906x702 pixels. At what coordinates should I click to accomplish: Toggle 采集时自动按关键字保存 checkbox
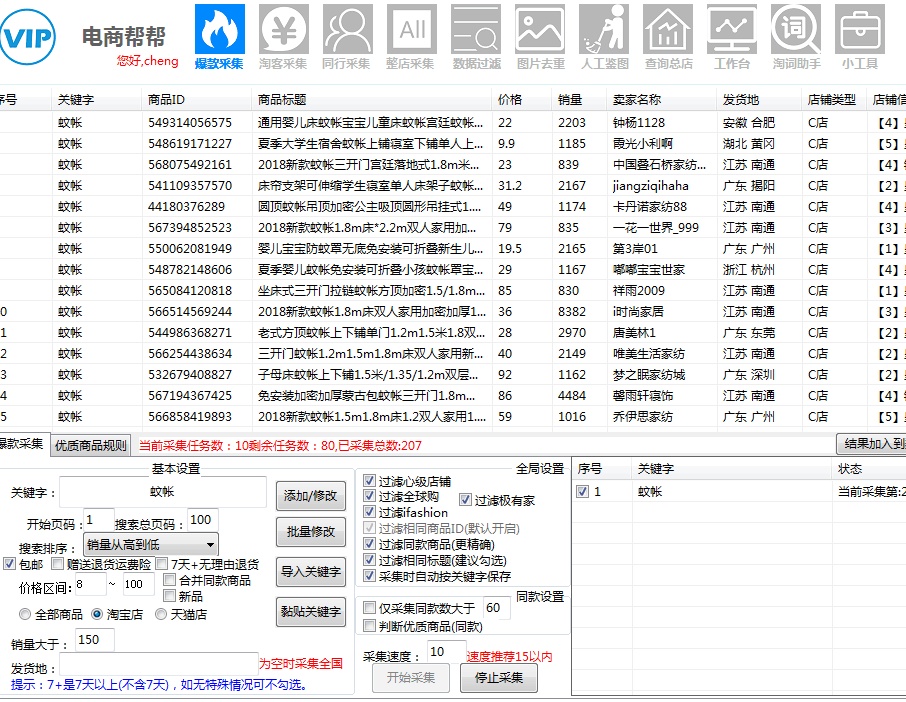pyautogui.click(x=370, y=575)
